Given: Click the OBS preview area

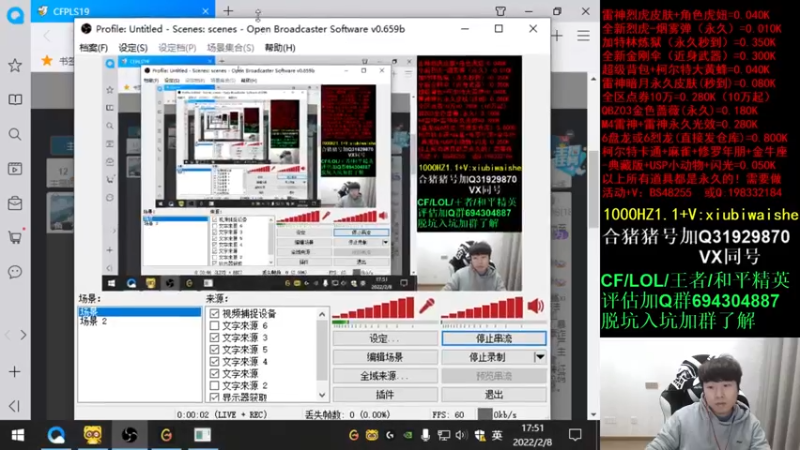Looking at the screenshot, I should 312,173.
